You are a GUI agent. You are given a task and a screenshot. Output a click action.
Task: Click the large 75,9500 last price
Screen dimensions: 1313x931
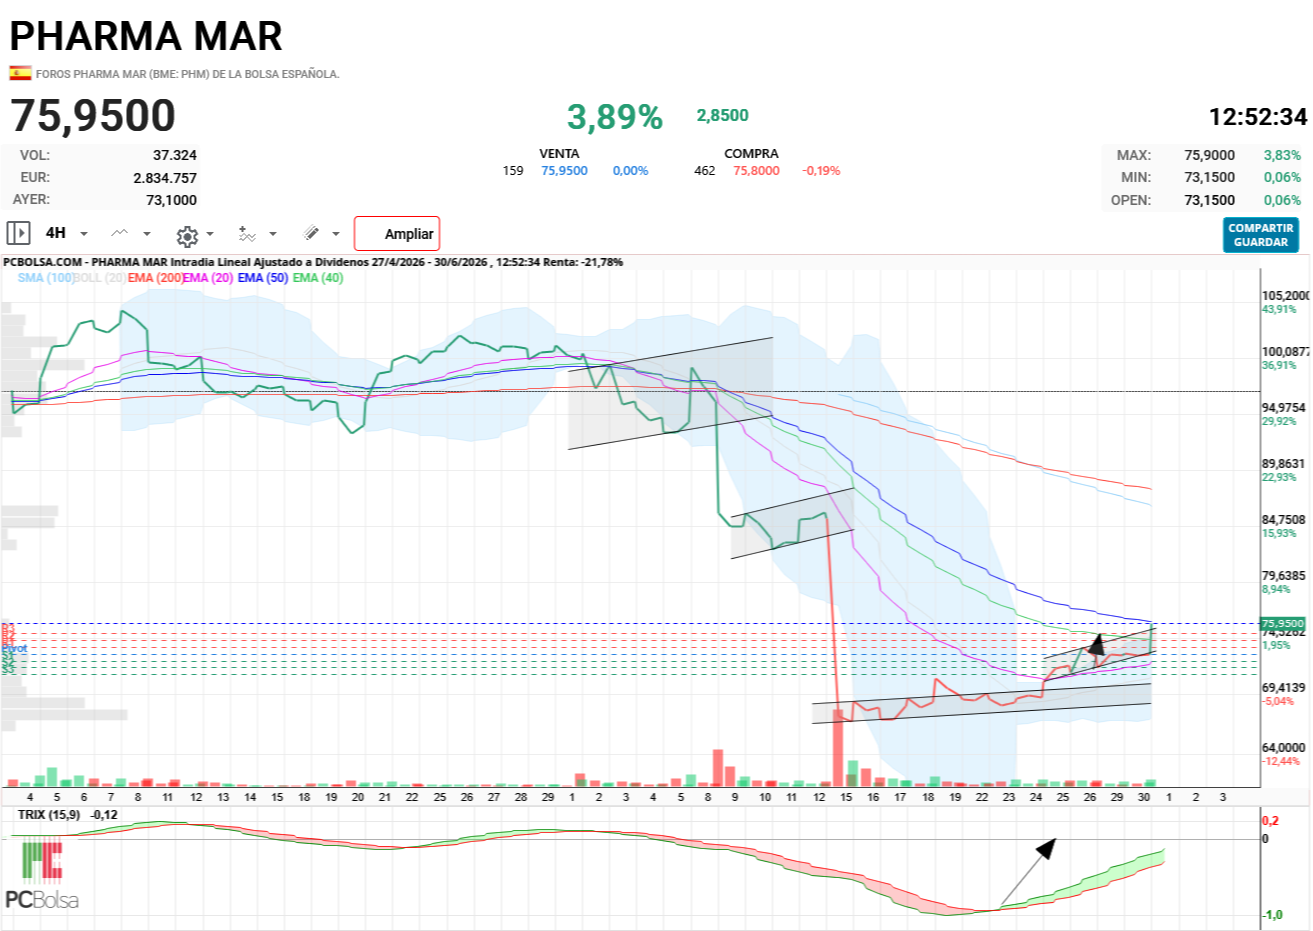pos(93,116)
